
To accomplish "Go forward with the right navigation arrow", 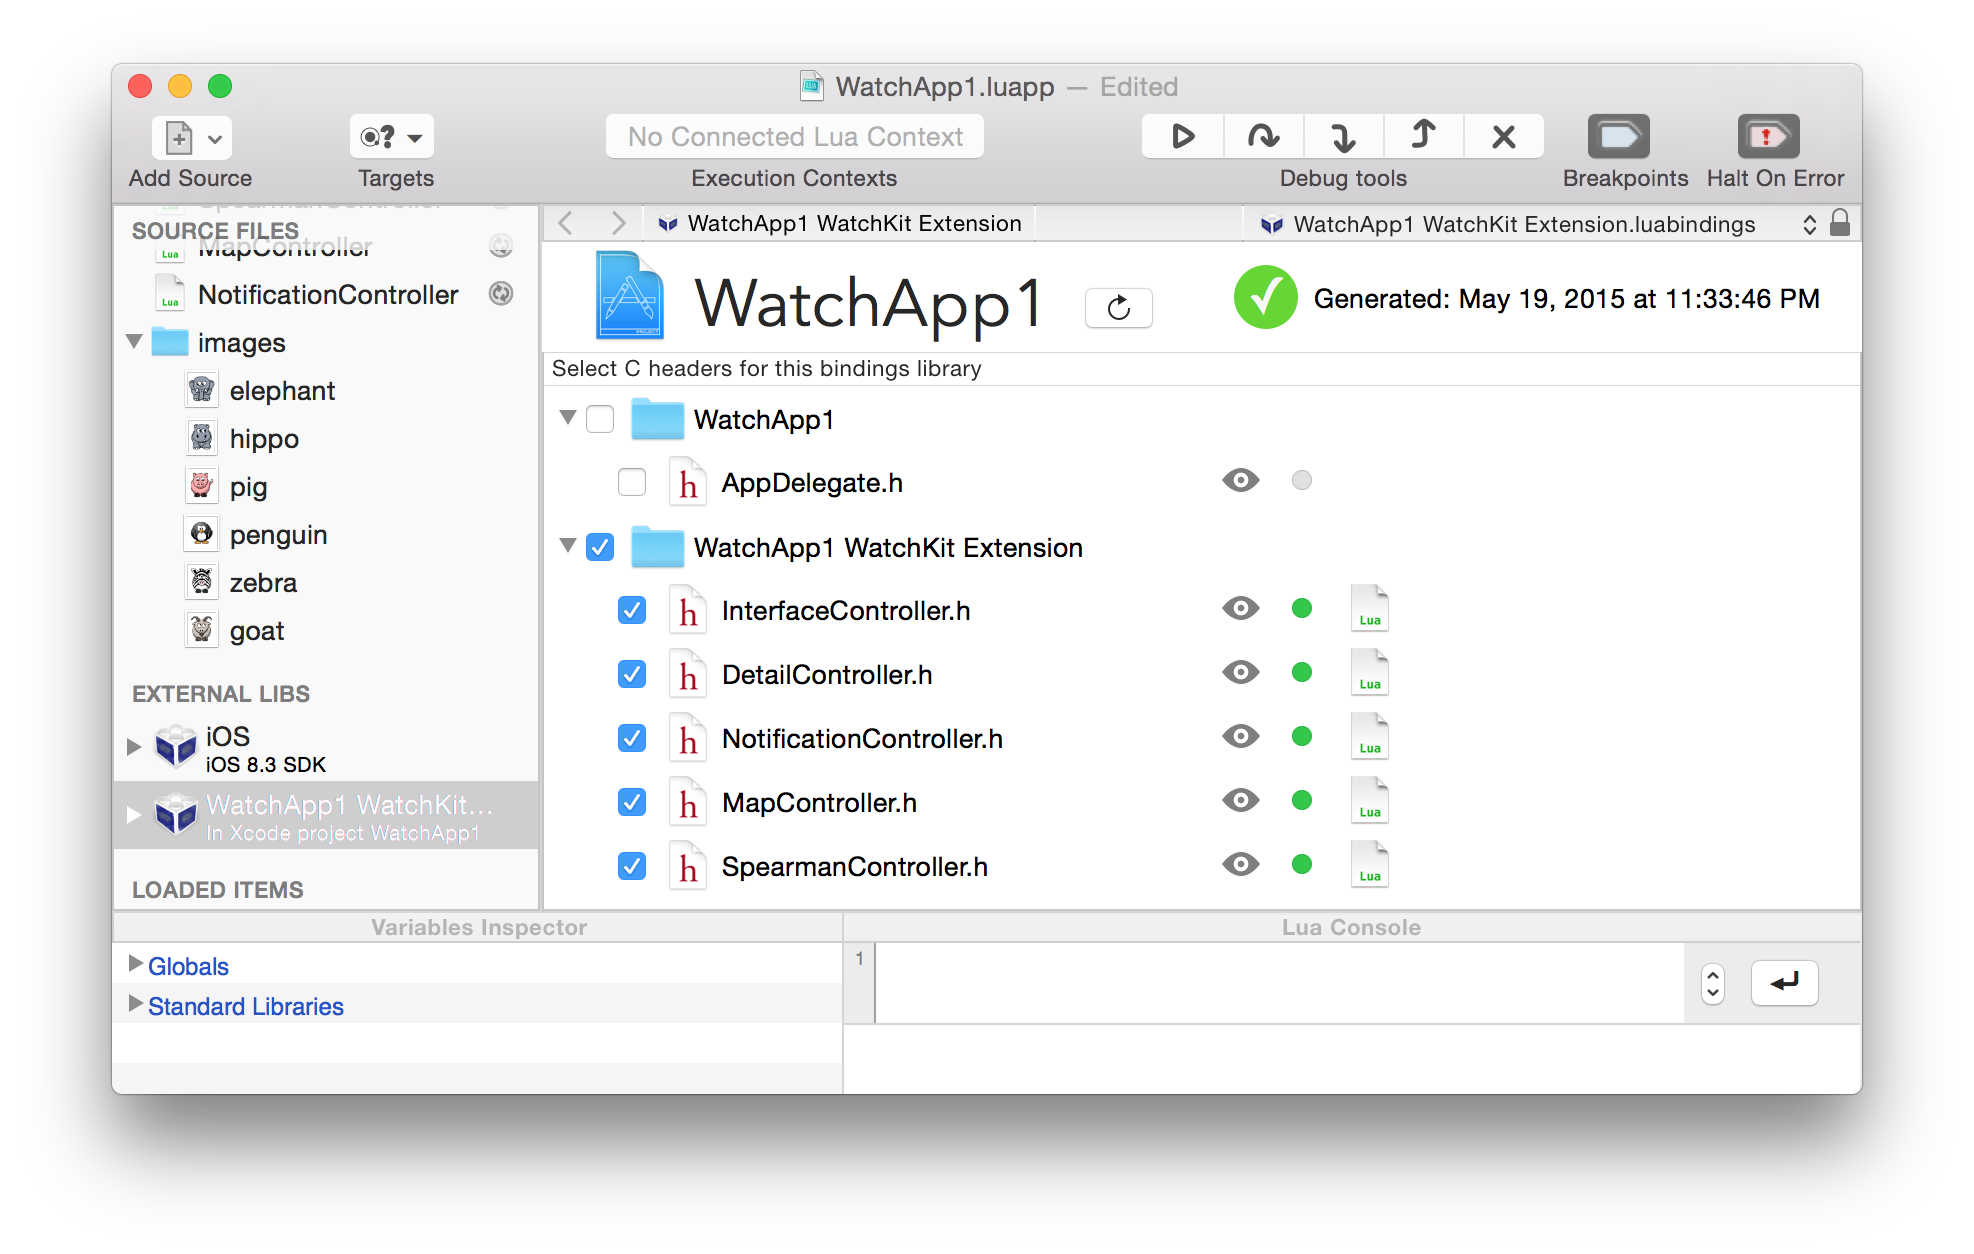I will (x=618, y=223).
